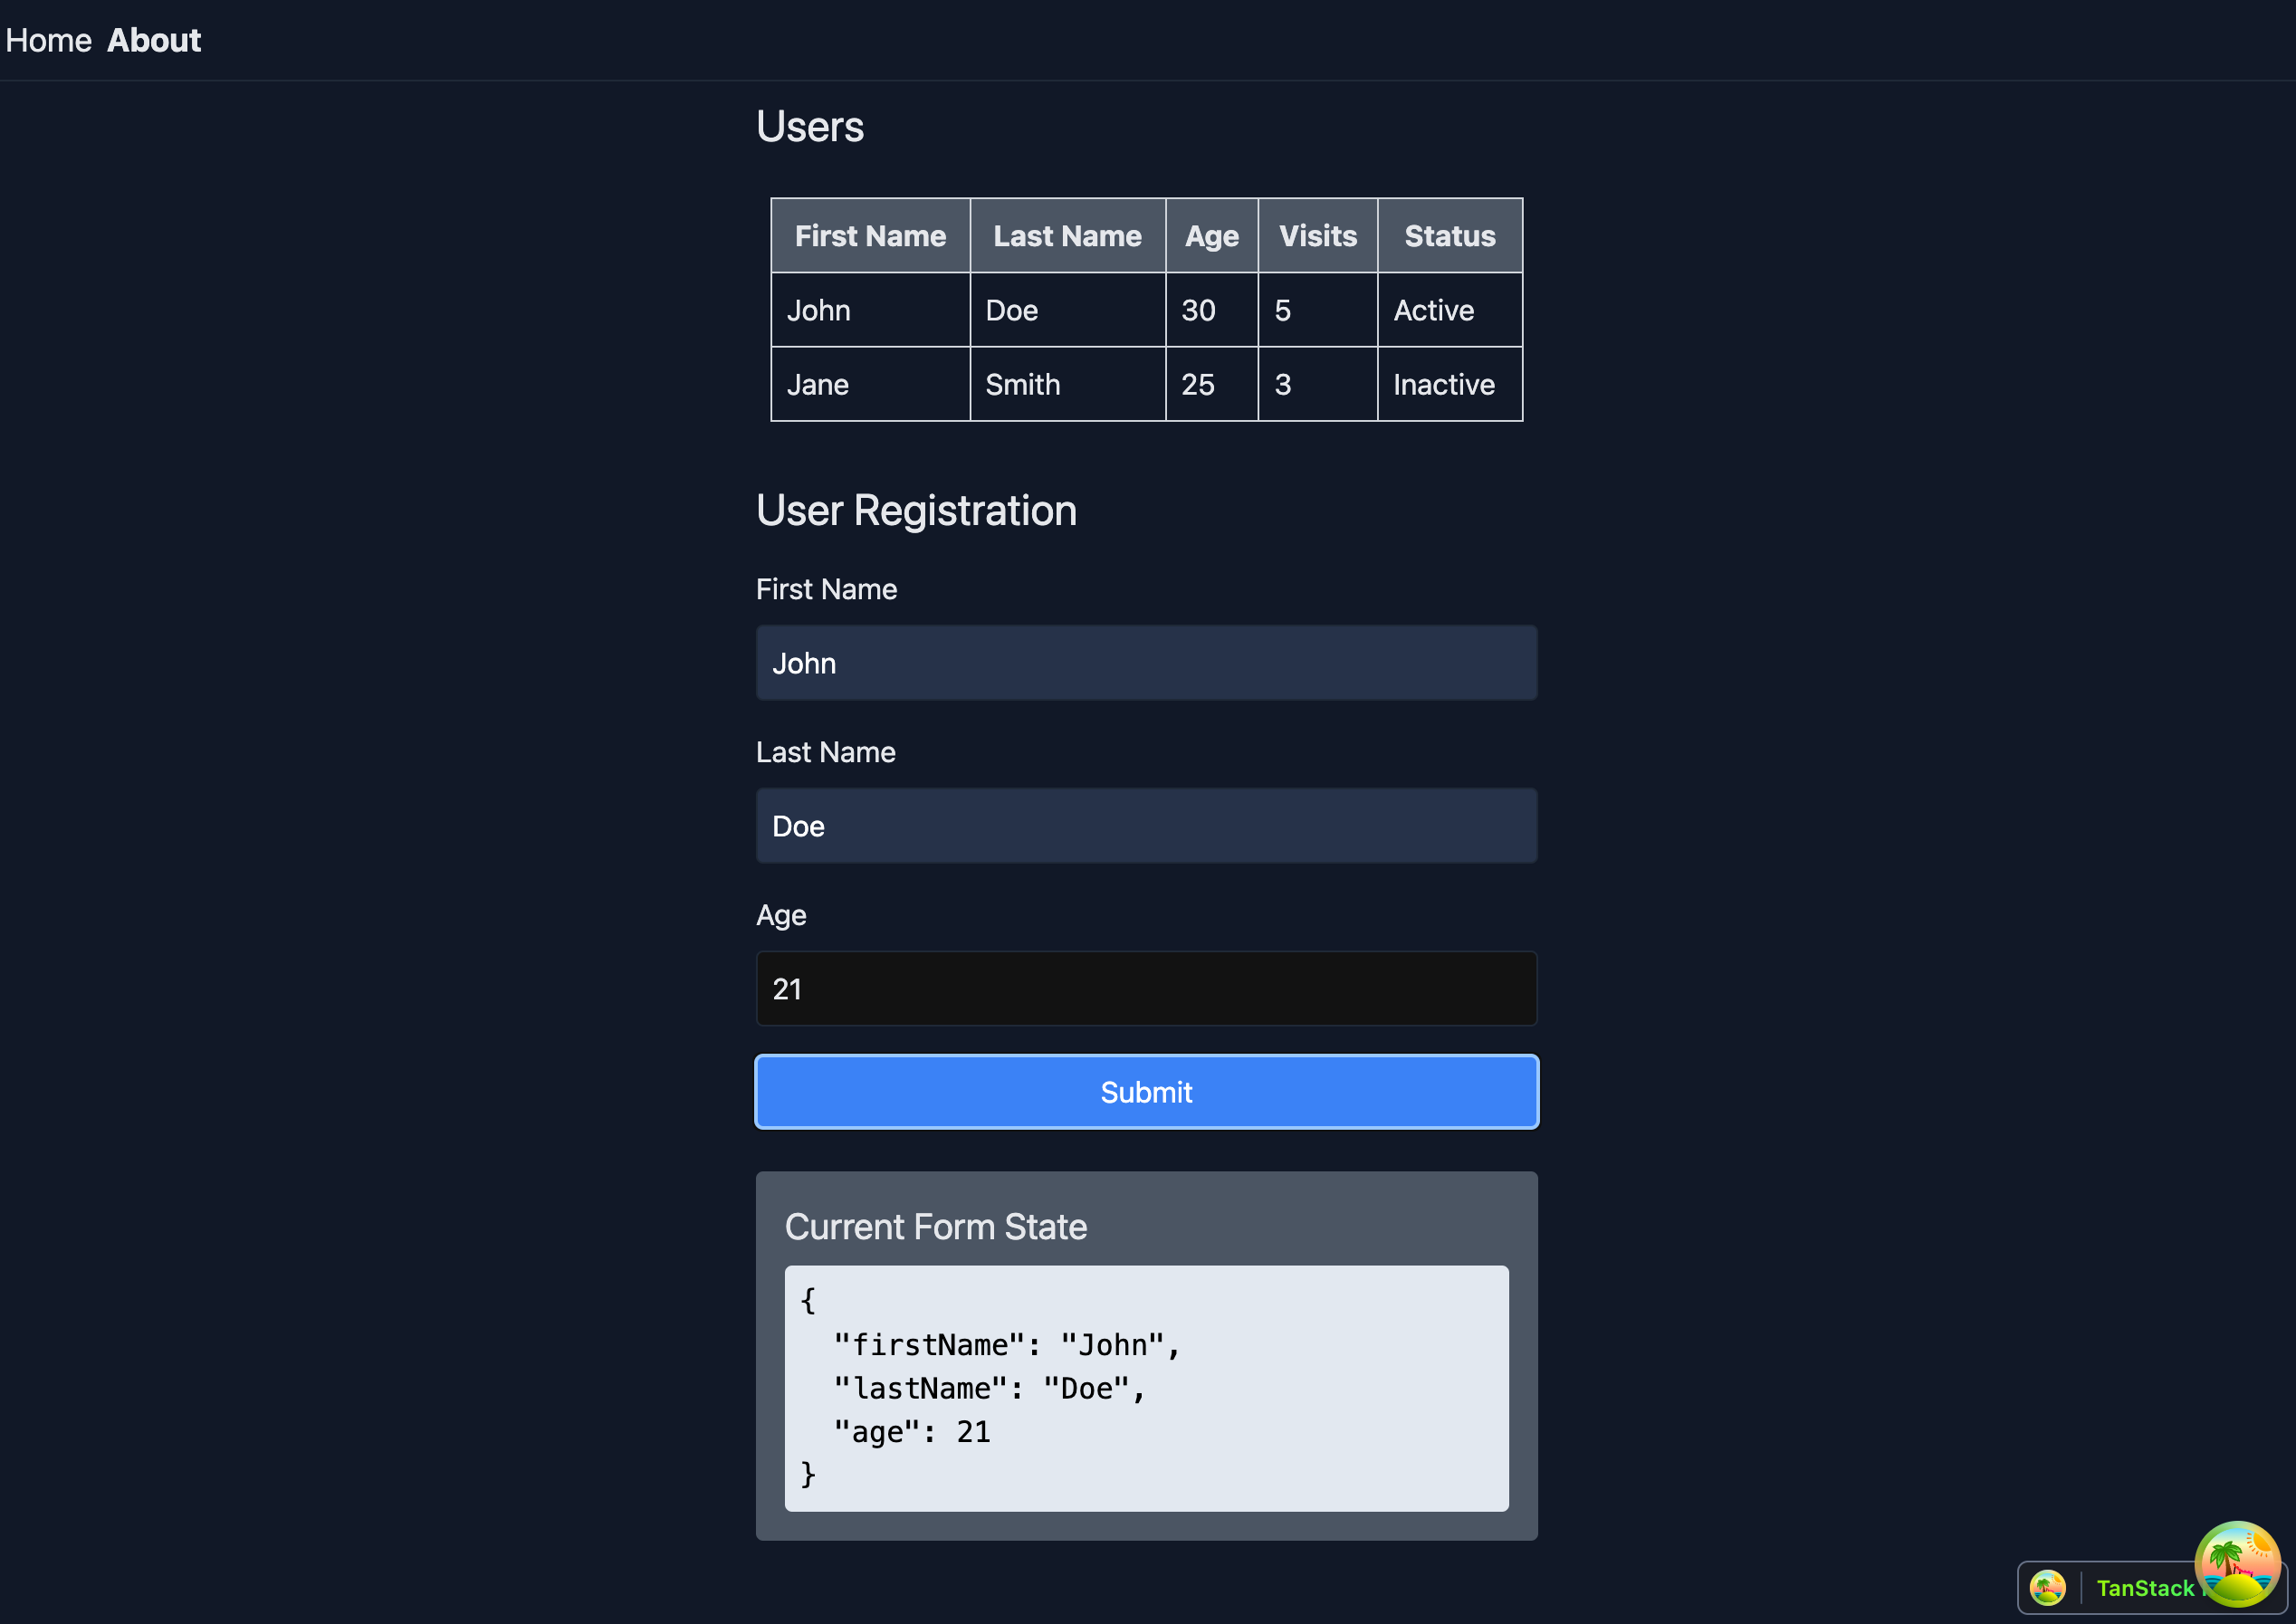Click the Visits column header

(x=1317, y=235)
